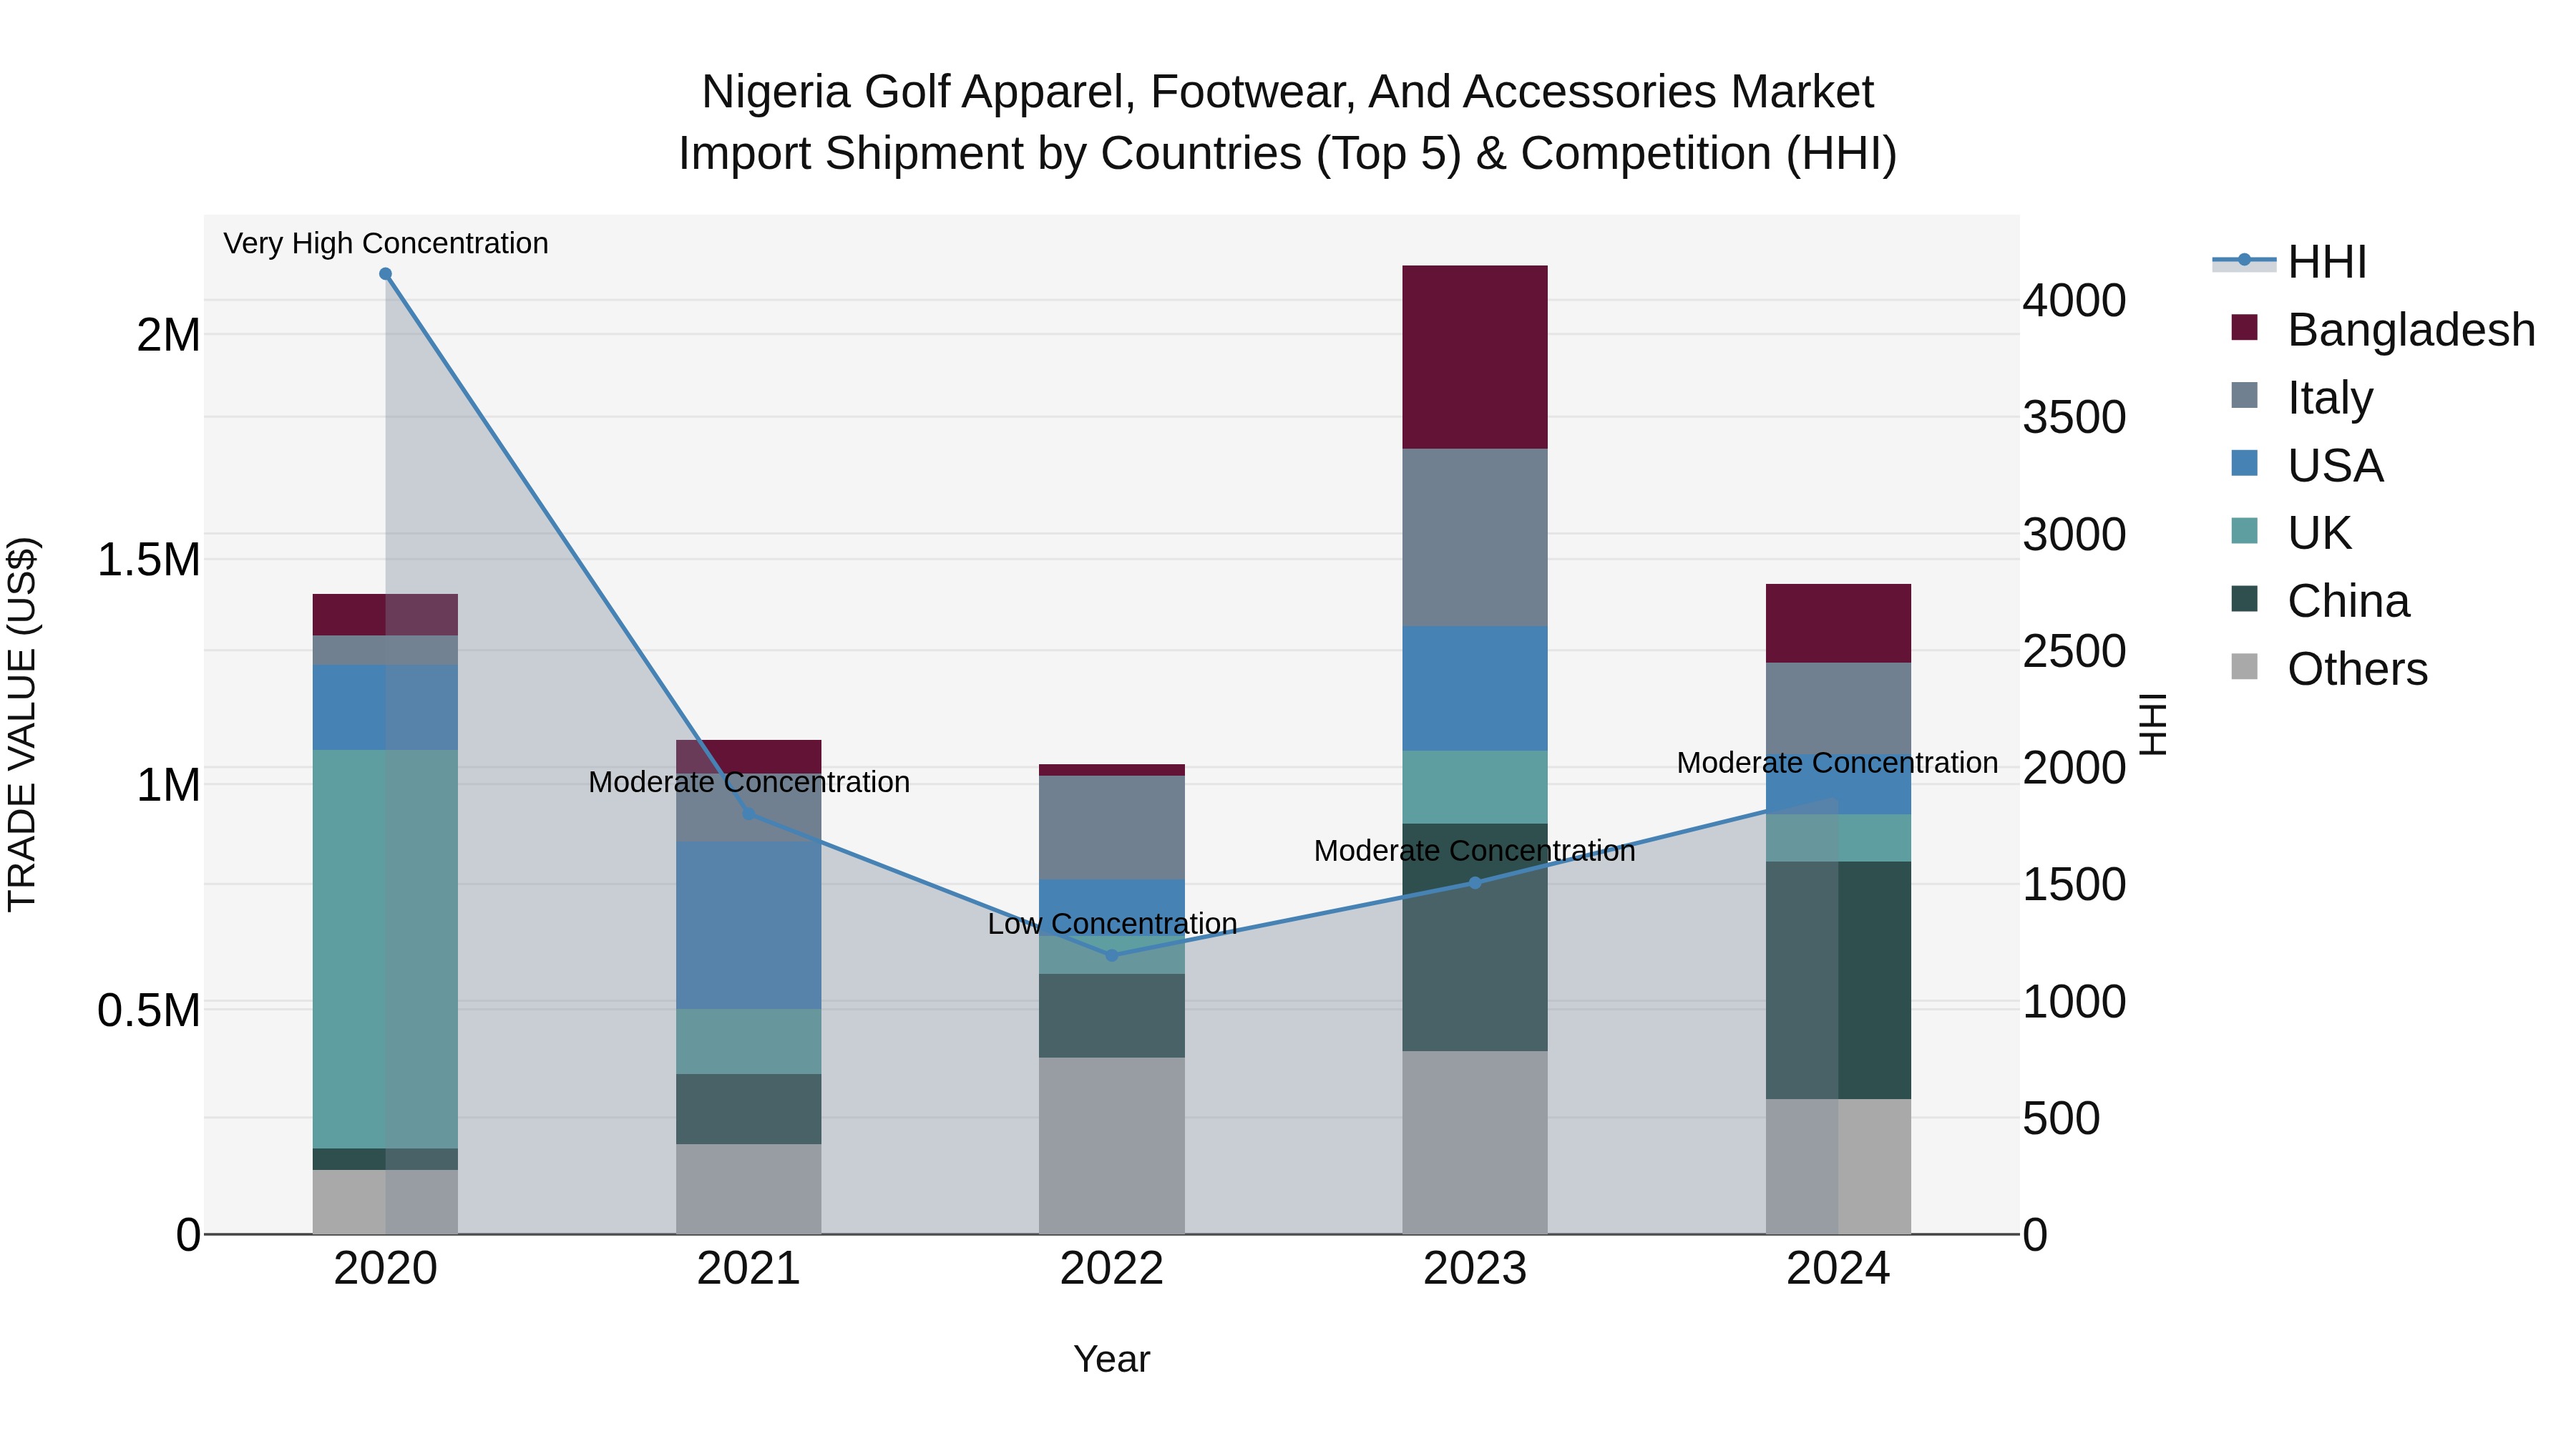The height and width of the screenshot is (1449, 2576).
Task: Click the 2020 x-axis tick label
Action: coord(385,1269)
